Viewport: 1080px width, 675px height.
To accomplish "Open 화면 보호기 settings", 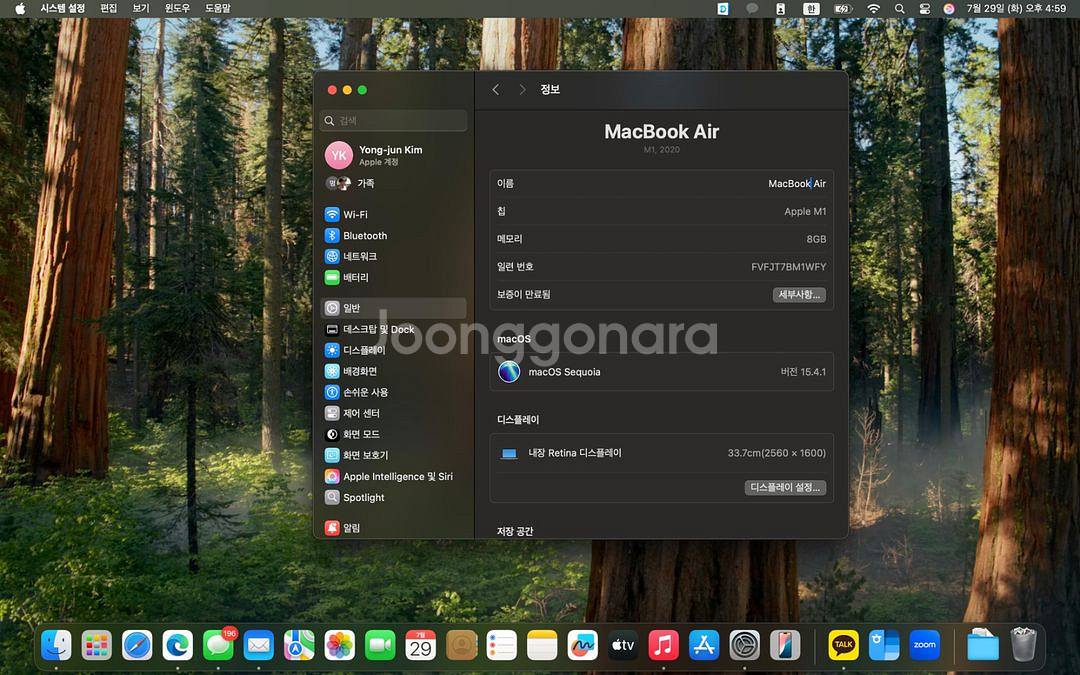I will point(393,455).
